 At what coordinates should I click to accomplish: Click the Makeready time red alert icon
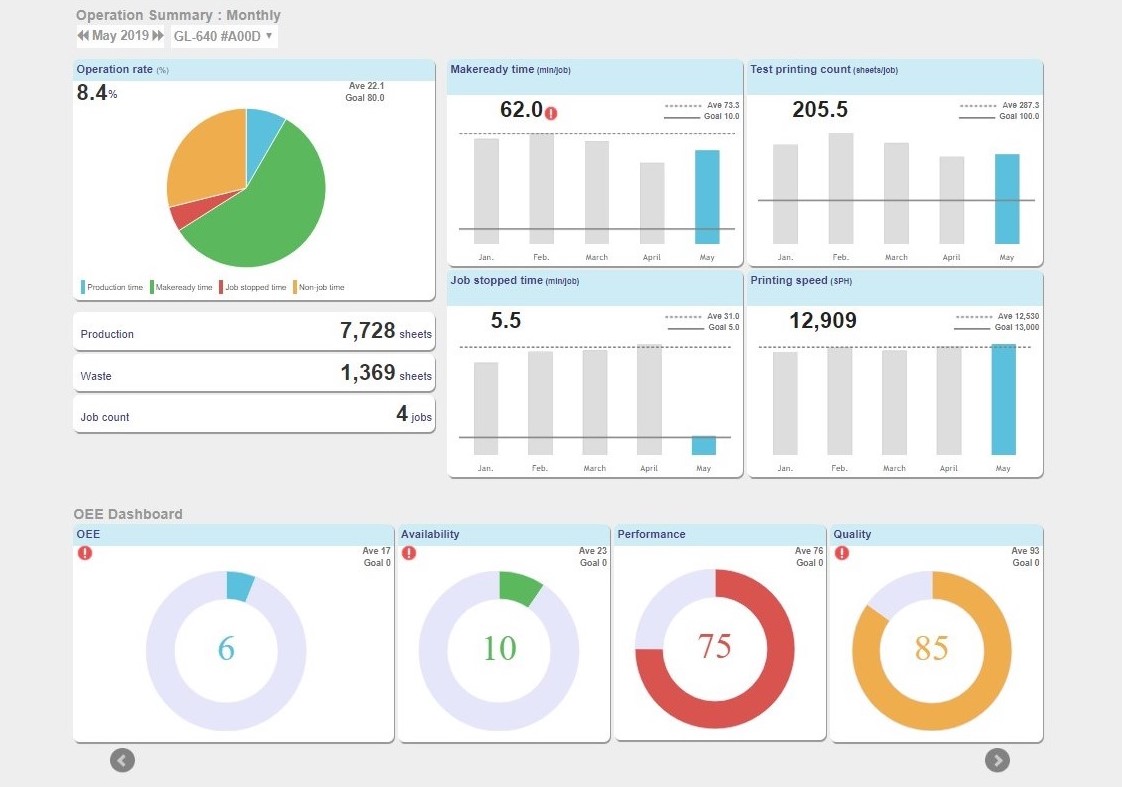pyautogui.click(x=551, y=113)
